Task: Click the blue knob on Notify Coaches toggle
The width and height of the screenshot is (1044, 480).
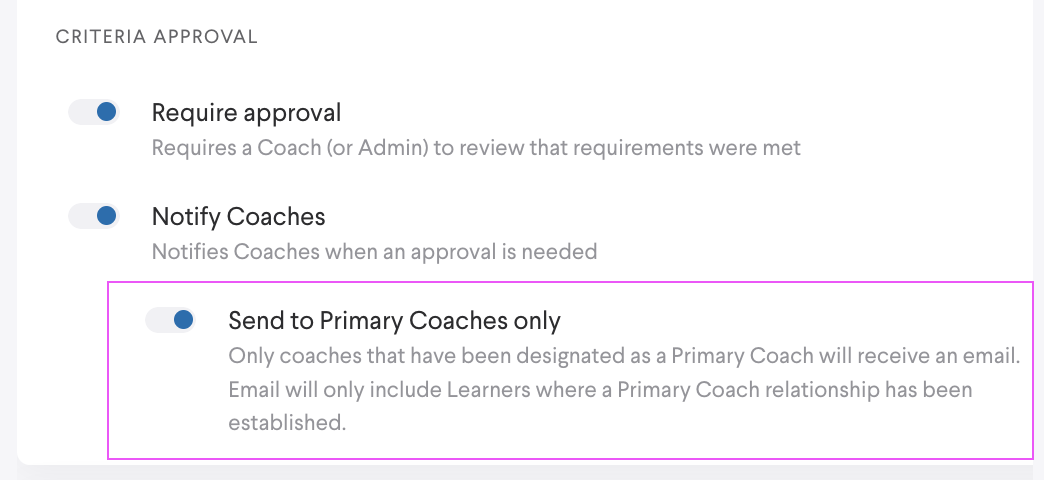Action: tap(106, 215)
